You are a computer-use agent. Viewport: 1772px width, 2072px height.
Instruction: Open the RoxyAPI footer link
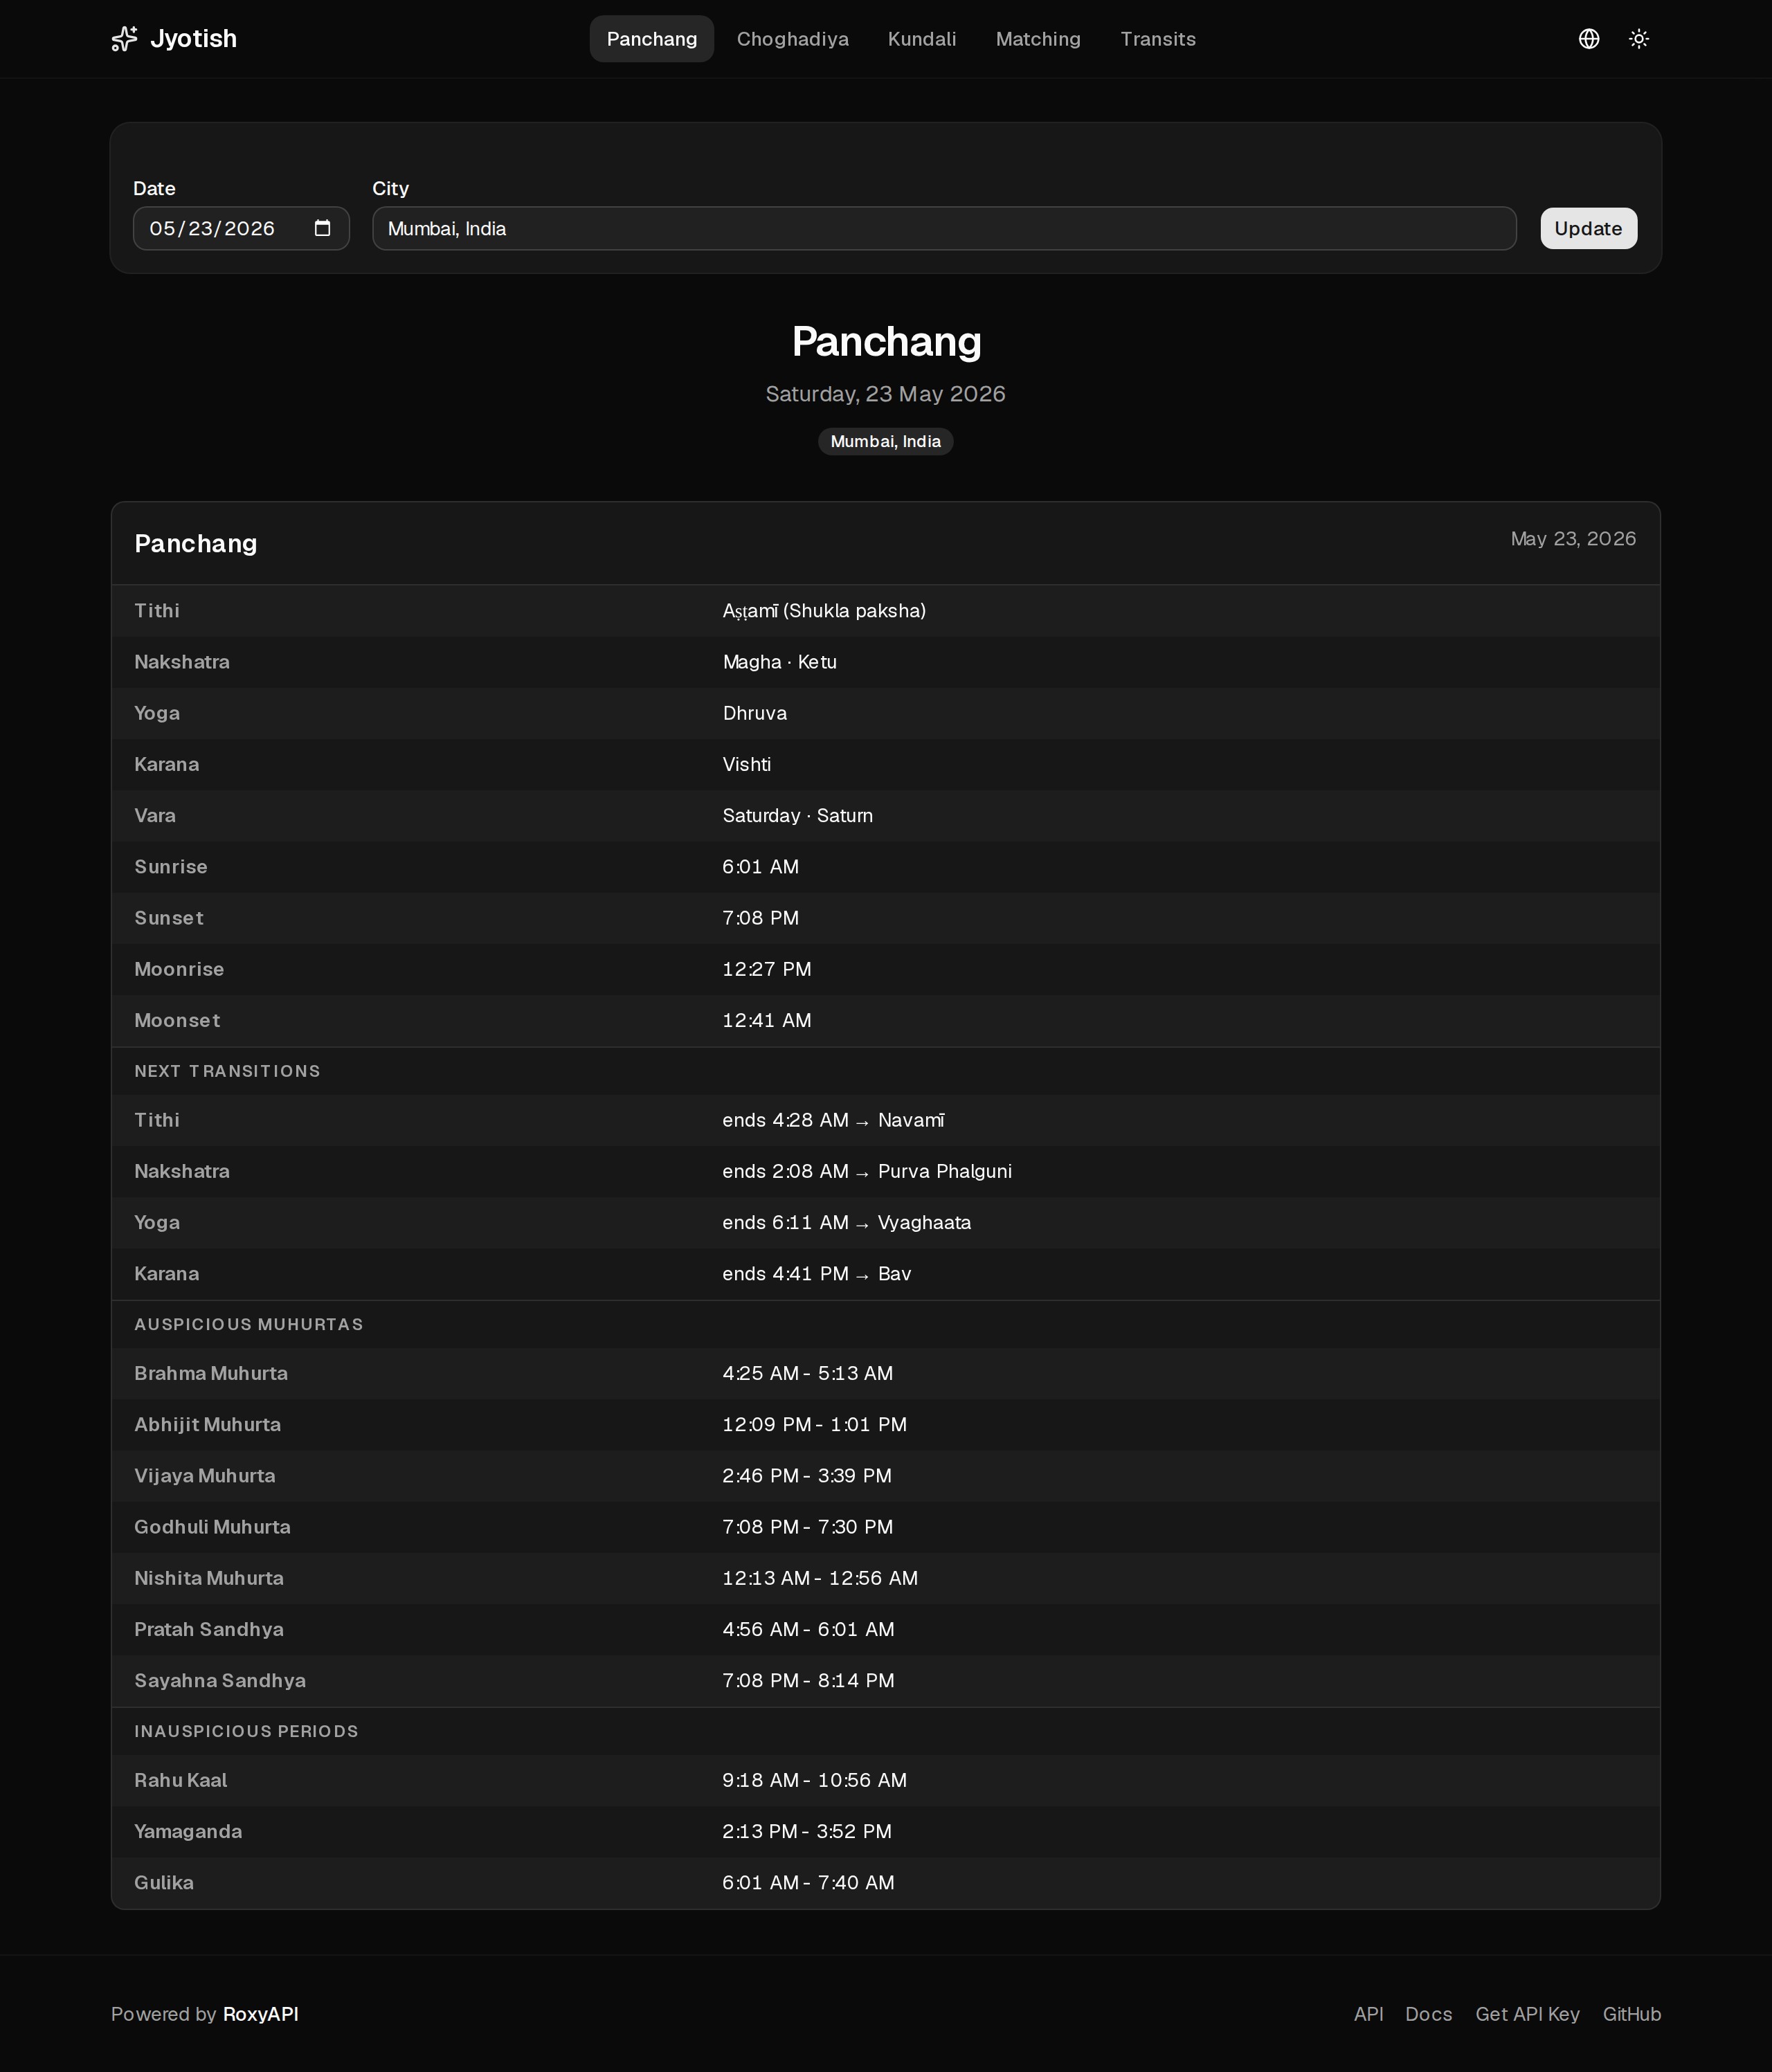coord(260,2014)
